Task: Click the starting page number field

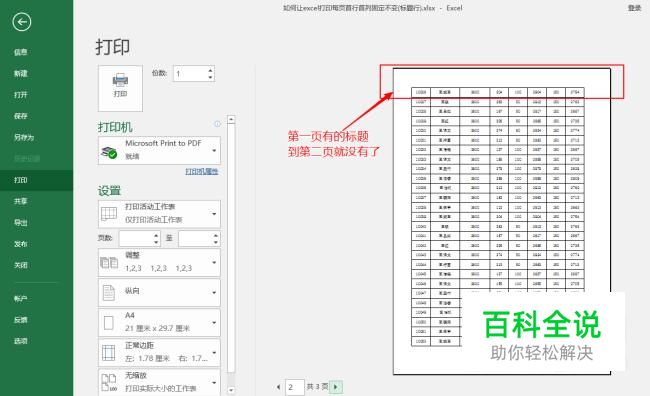Action: 136,238
